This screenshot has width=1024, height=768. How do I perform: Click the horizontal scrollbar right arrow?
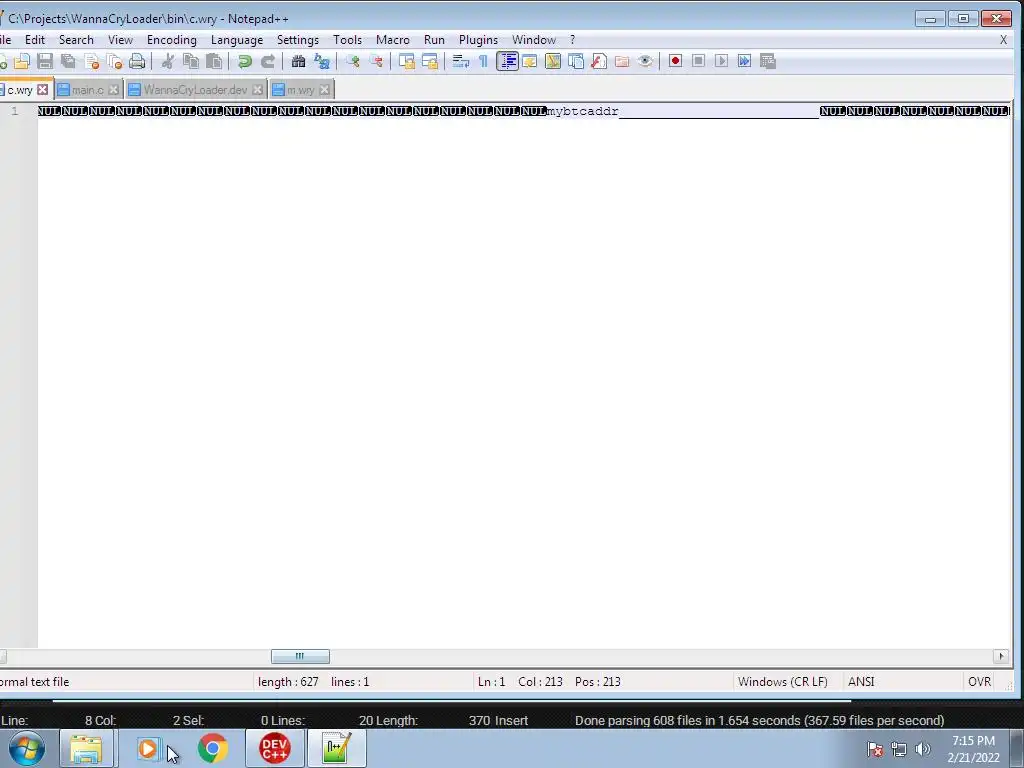[x=1000, y=656]
